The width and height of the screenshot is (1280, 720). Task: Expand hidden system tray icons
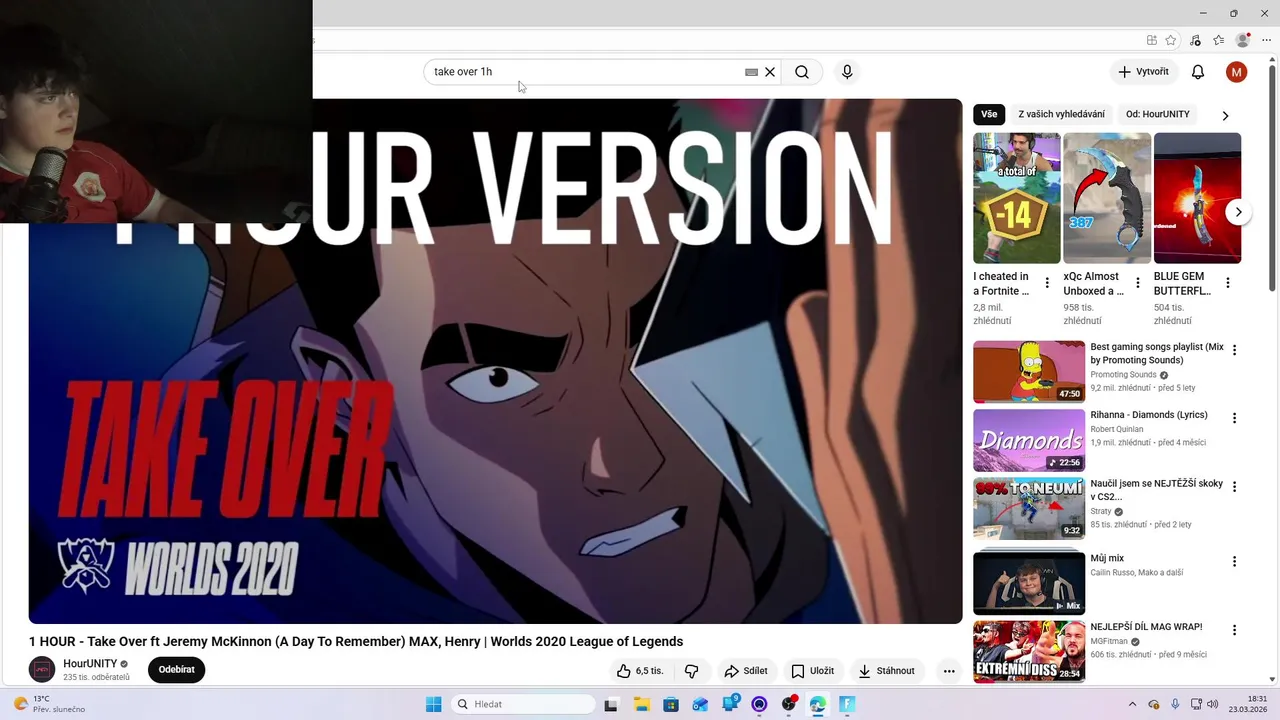click(x=1132, y=704)
